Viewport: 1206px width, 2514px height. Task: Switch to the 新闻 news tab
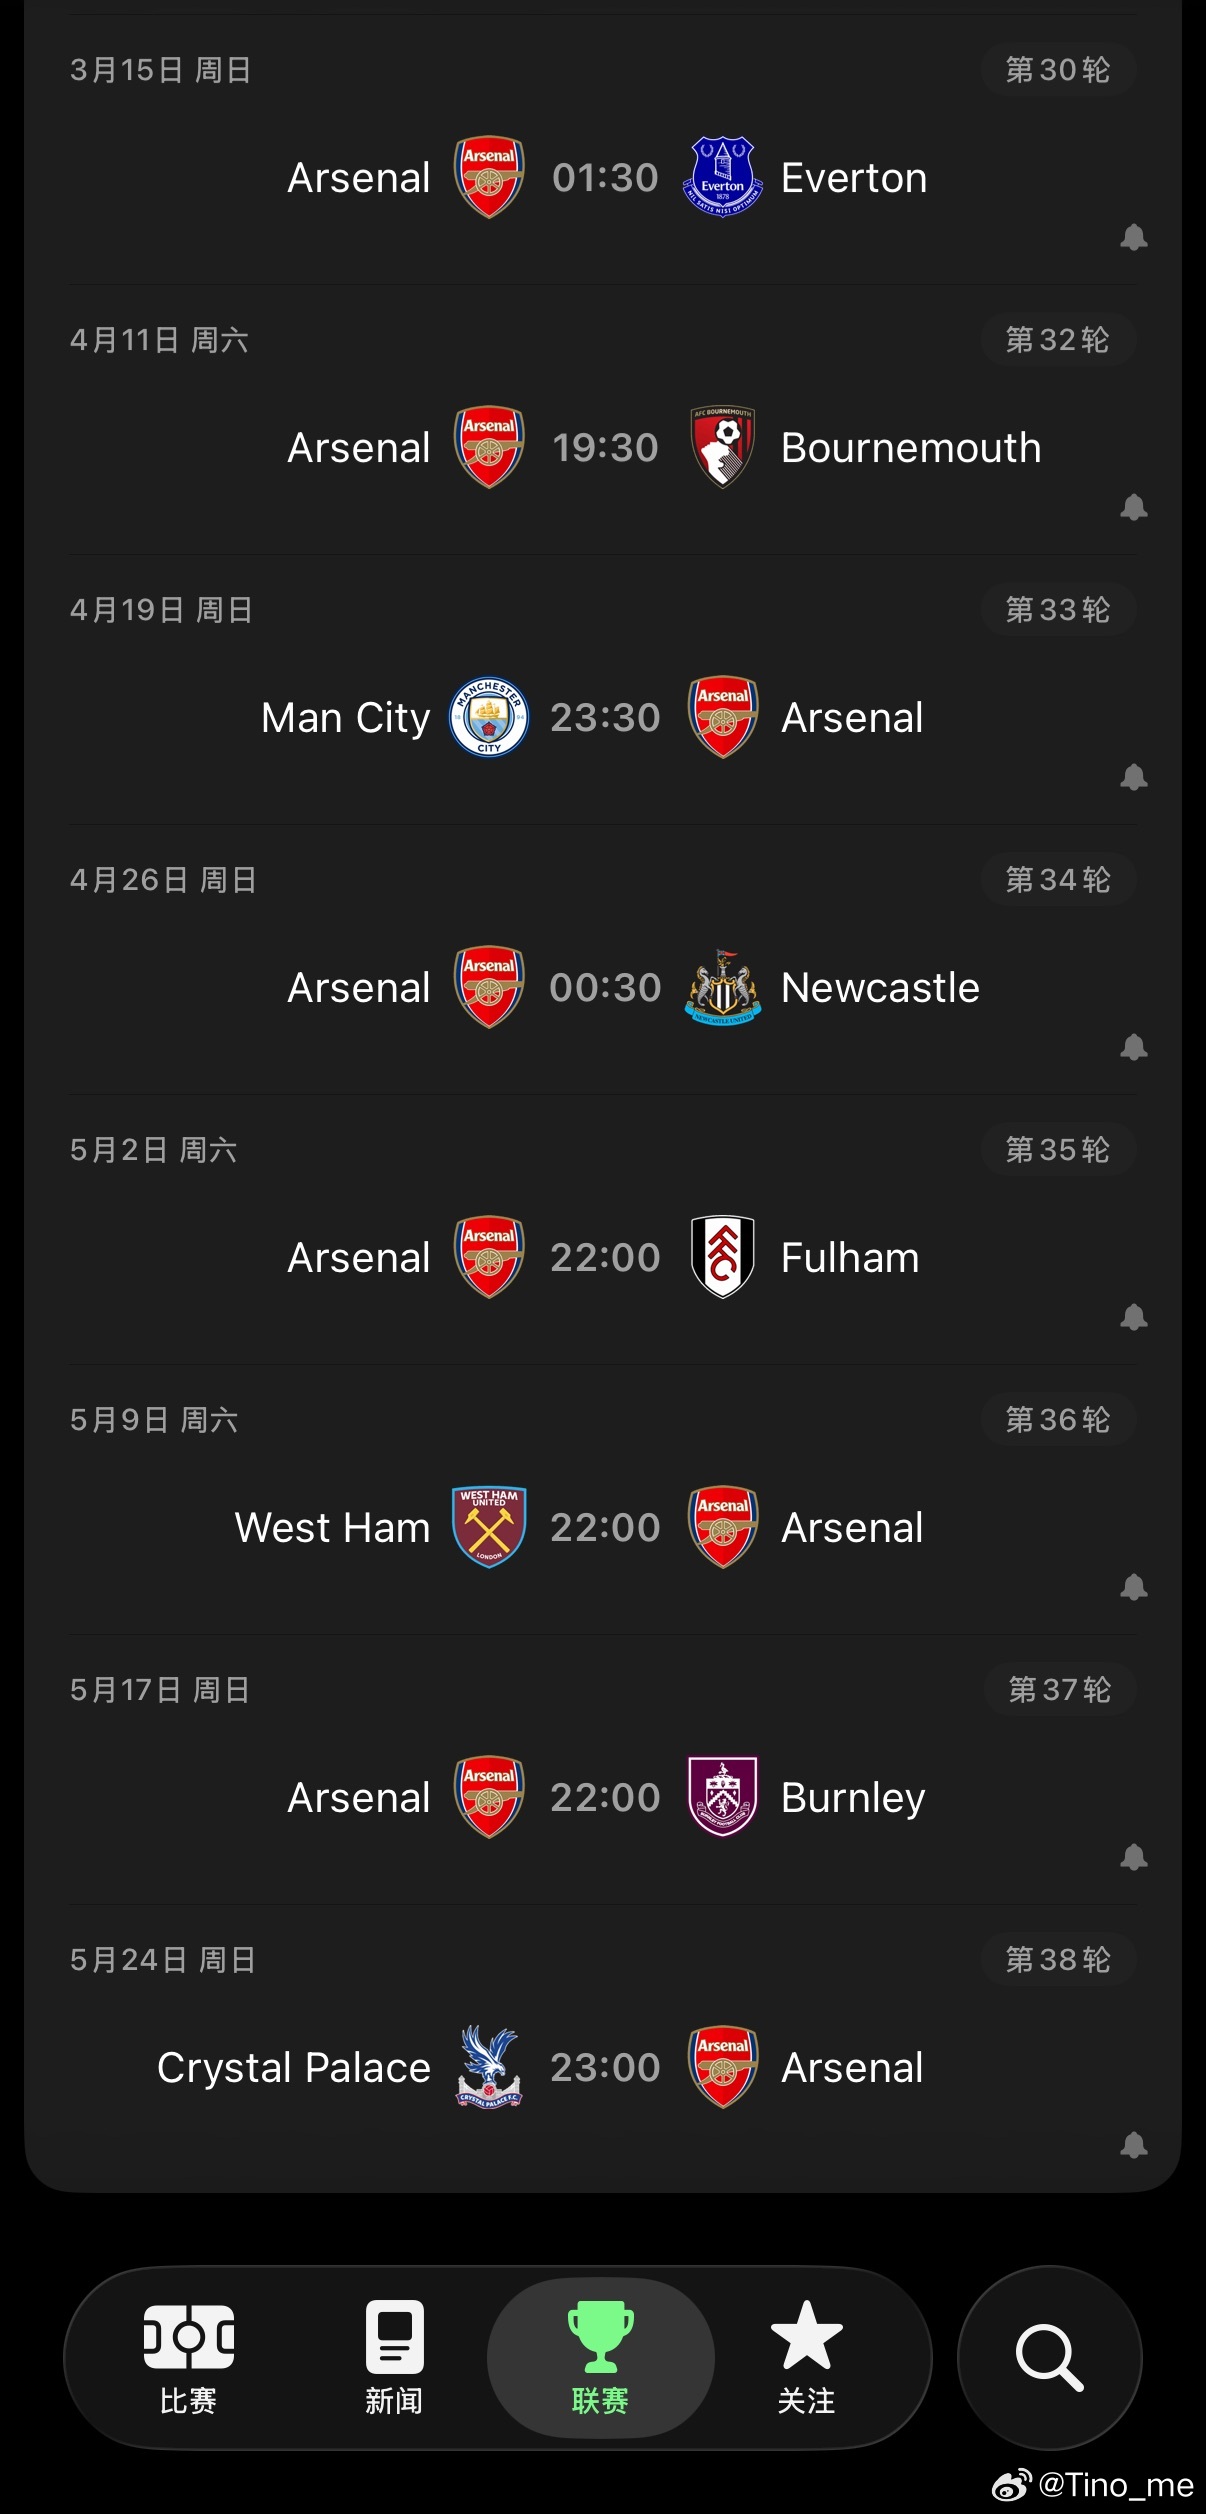394,2358
